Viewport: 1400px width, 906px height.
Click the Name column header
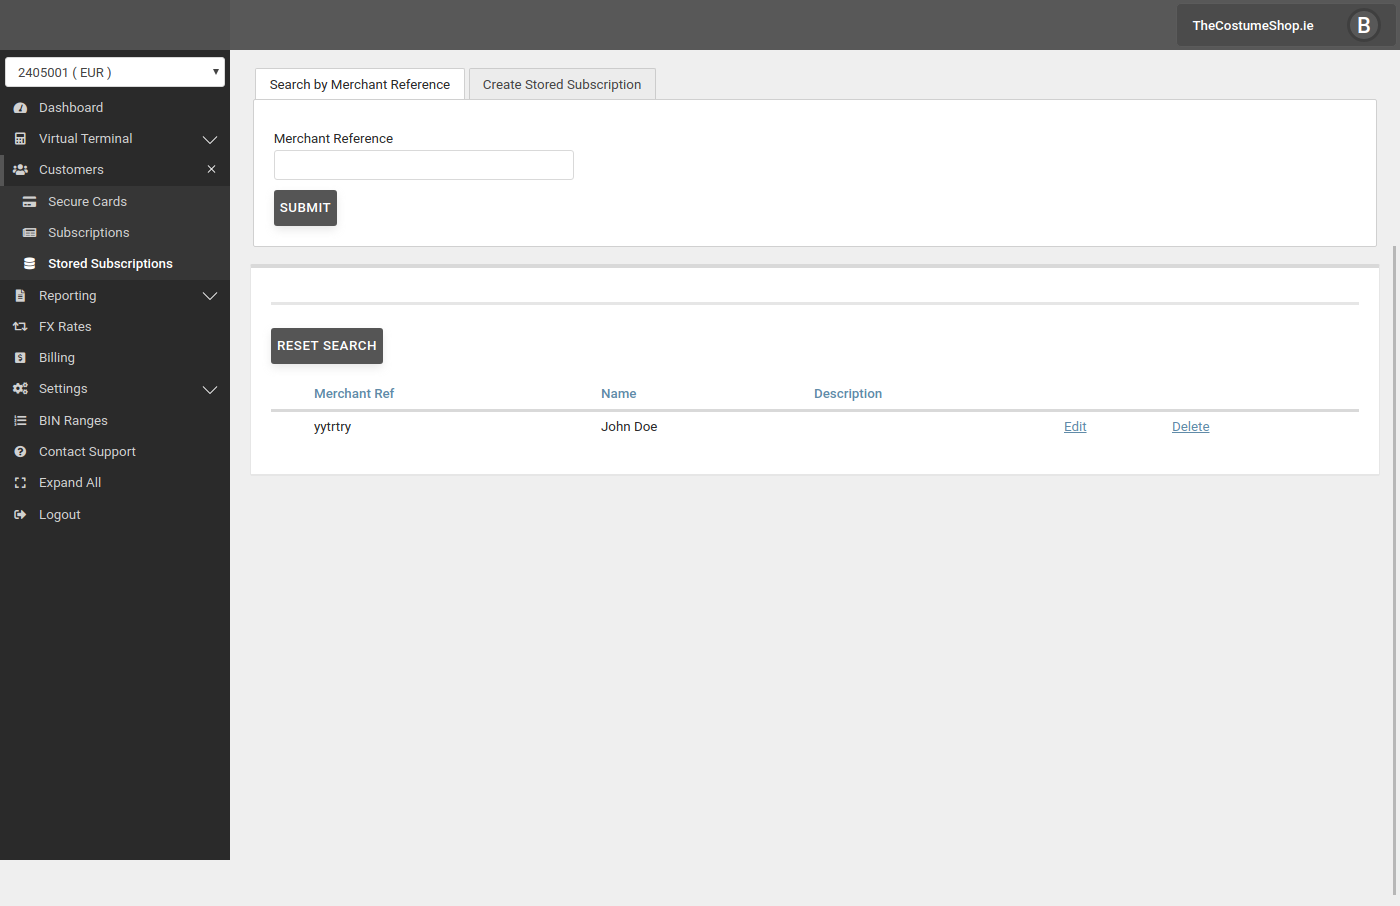coord(619,394)
